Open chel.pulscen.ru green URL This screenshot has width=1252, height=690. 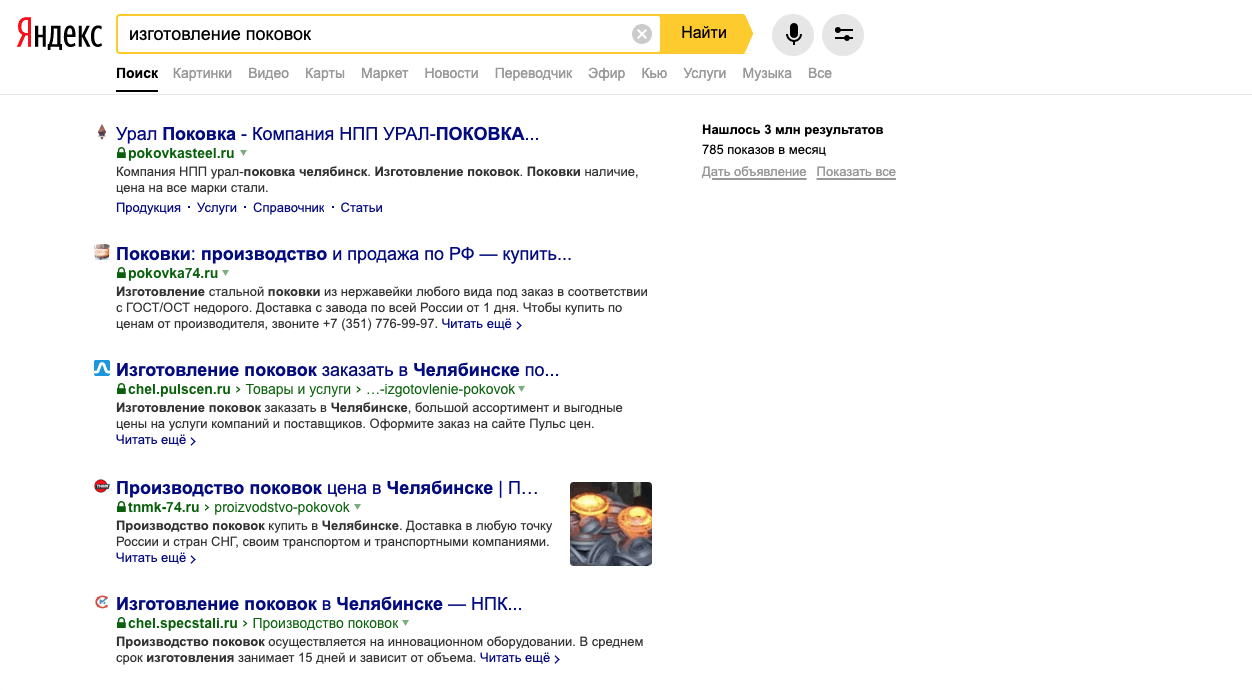180,389
